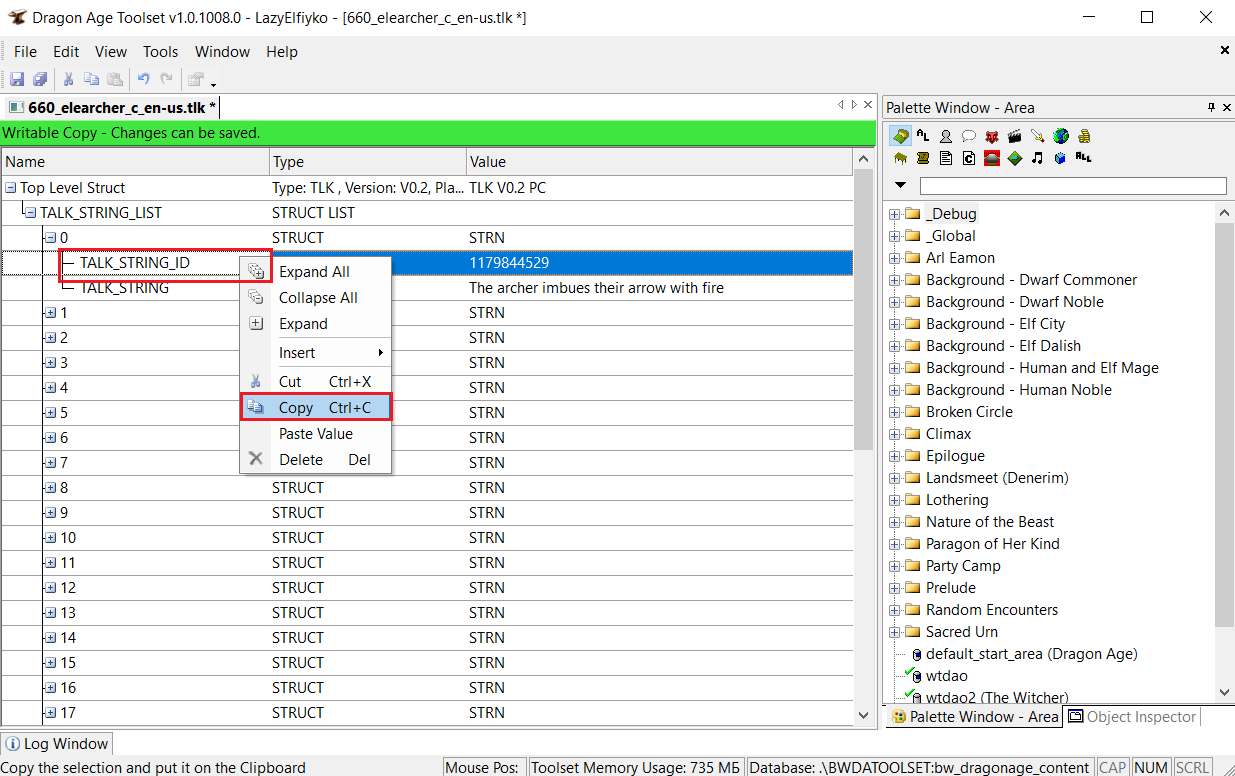Click the palette search input field
This screenshot has width=1235, height=776.
1072,186
